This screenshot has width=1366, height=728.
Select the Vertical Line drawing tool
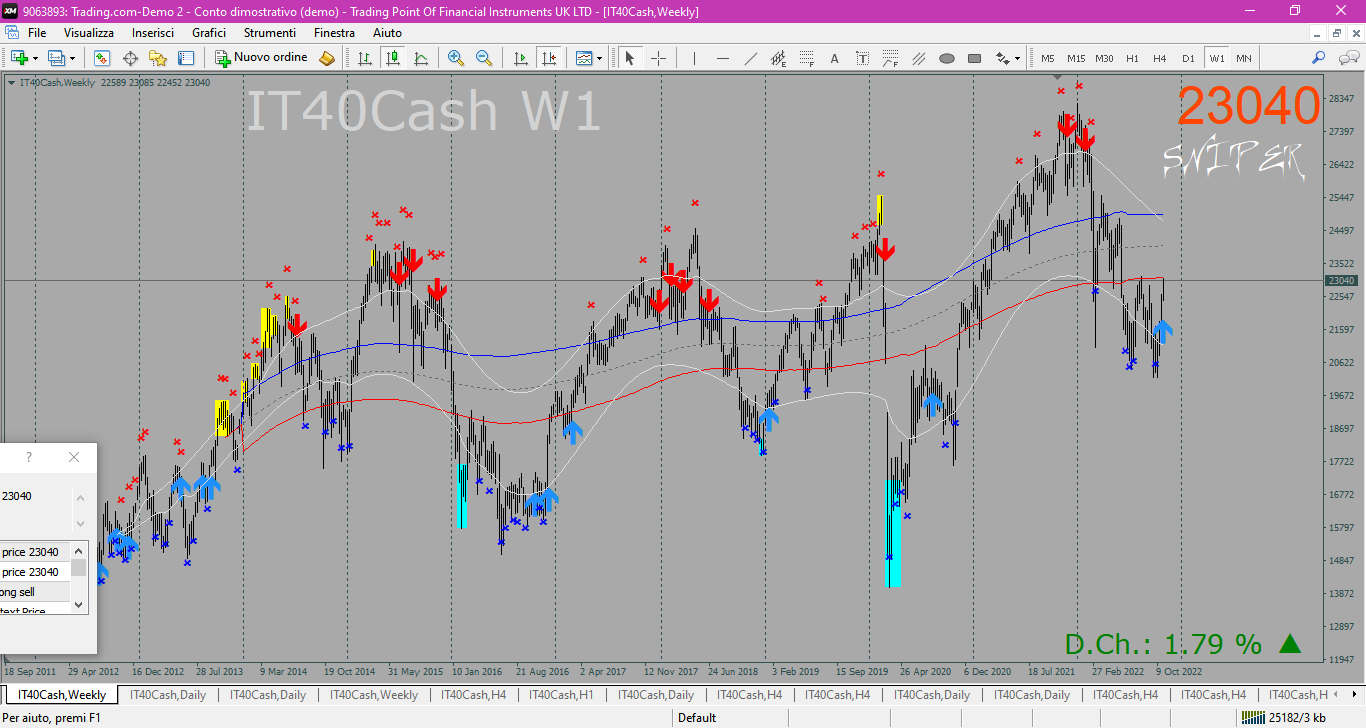(694, 58)
